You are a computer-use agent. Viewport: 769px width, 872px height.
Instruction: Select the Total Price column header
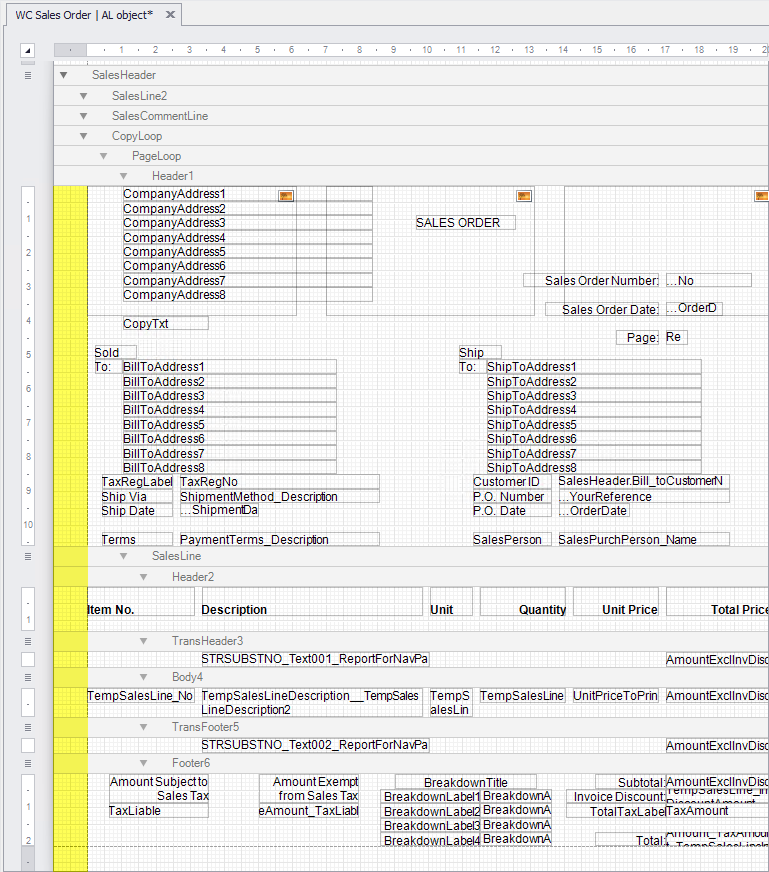click(717, 602)
